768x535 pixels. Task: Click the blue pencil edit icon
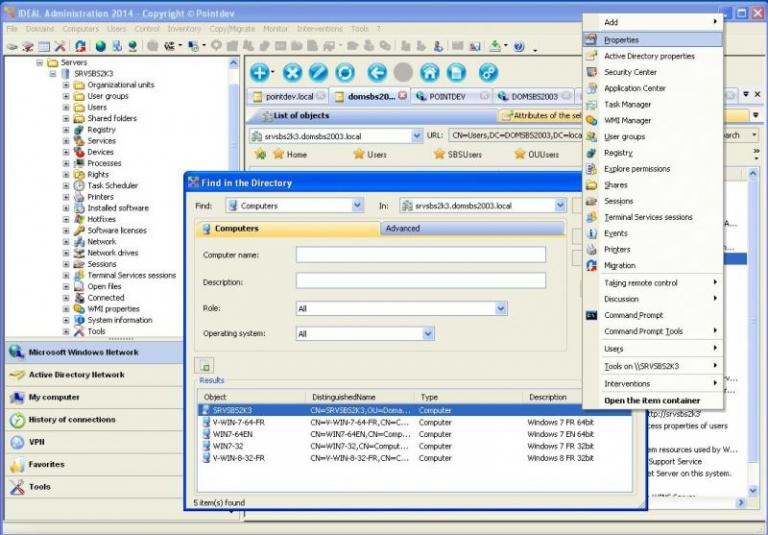pyautogui.click(x=318, y=72)
